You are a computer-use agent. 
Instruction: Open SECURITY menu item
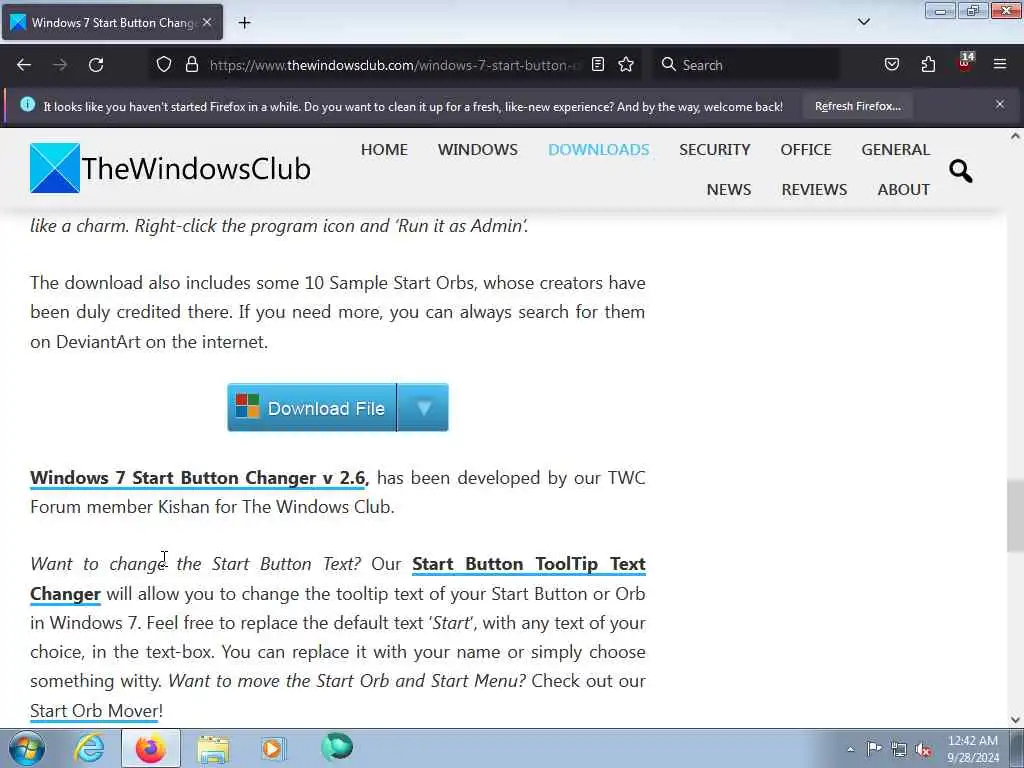(714, 150)
